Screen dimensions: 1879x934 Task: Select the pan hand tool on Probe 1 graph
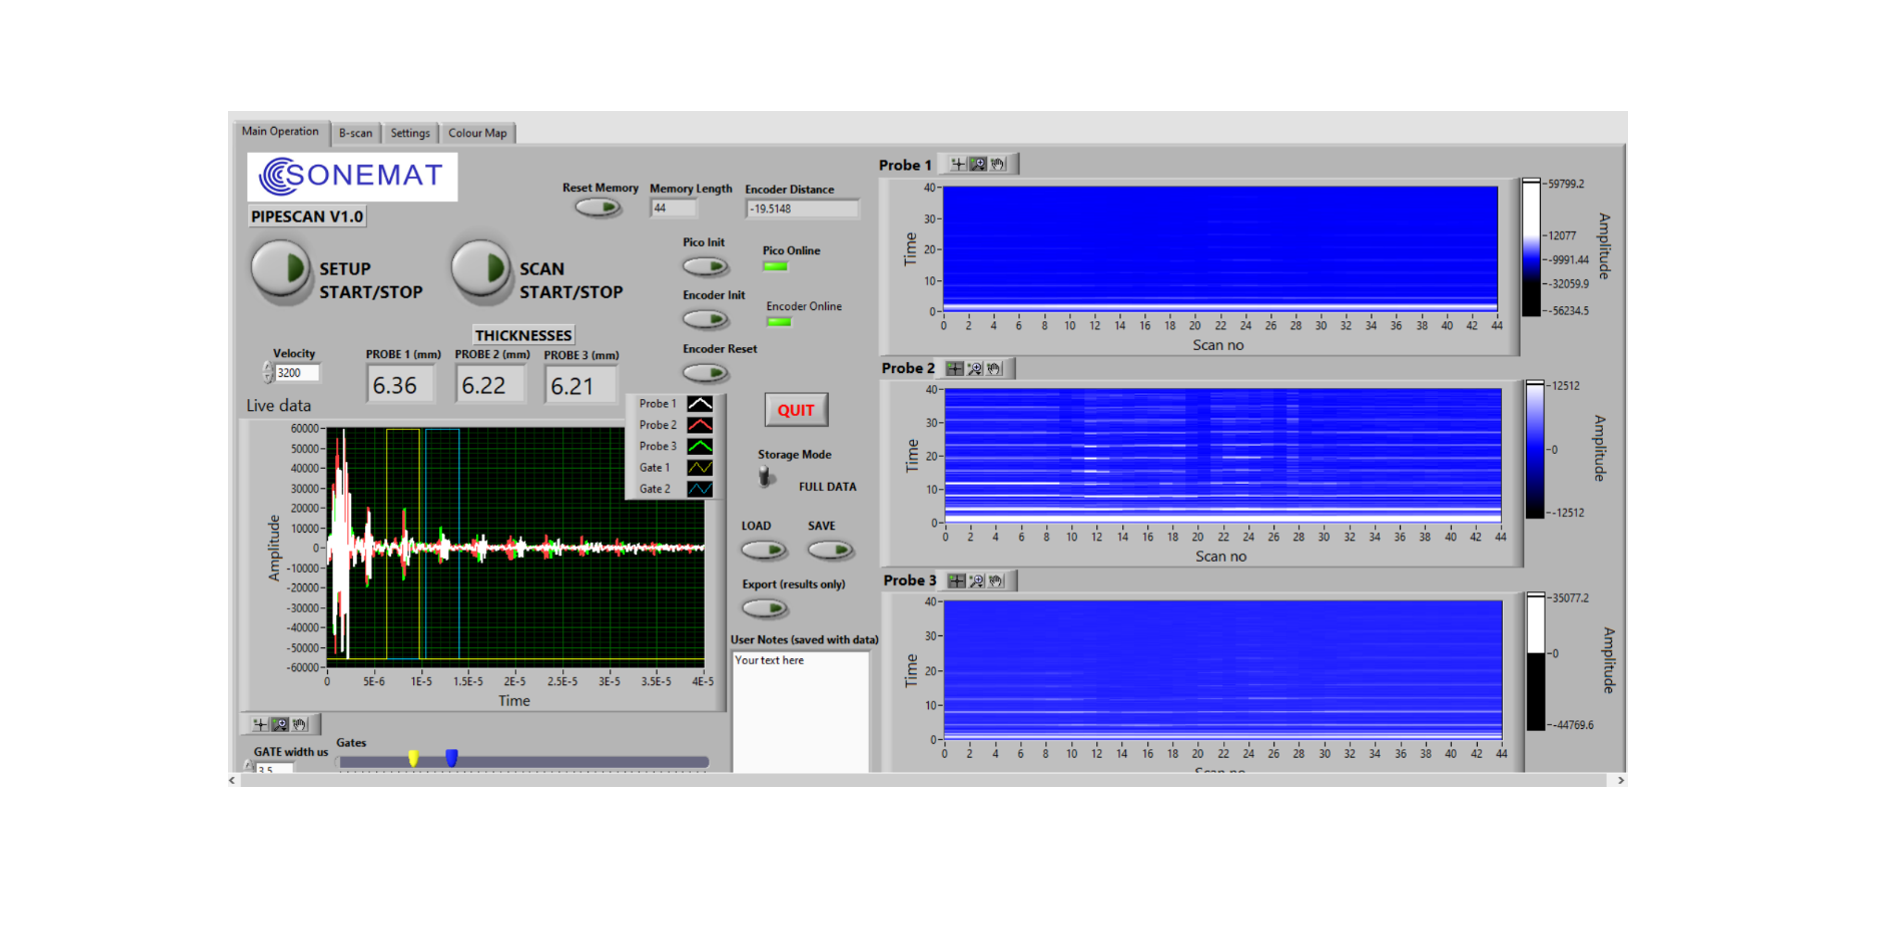pyautogui.click(x=998, y=164)
